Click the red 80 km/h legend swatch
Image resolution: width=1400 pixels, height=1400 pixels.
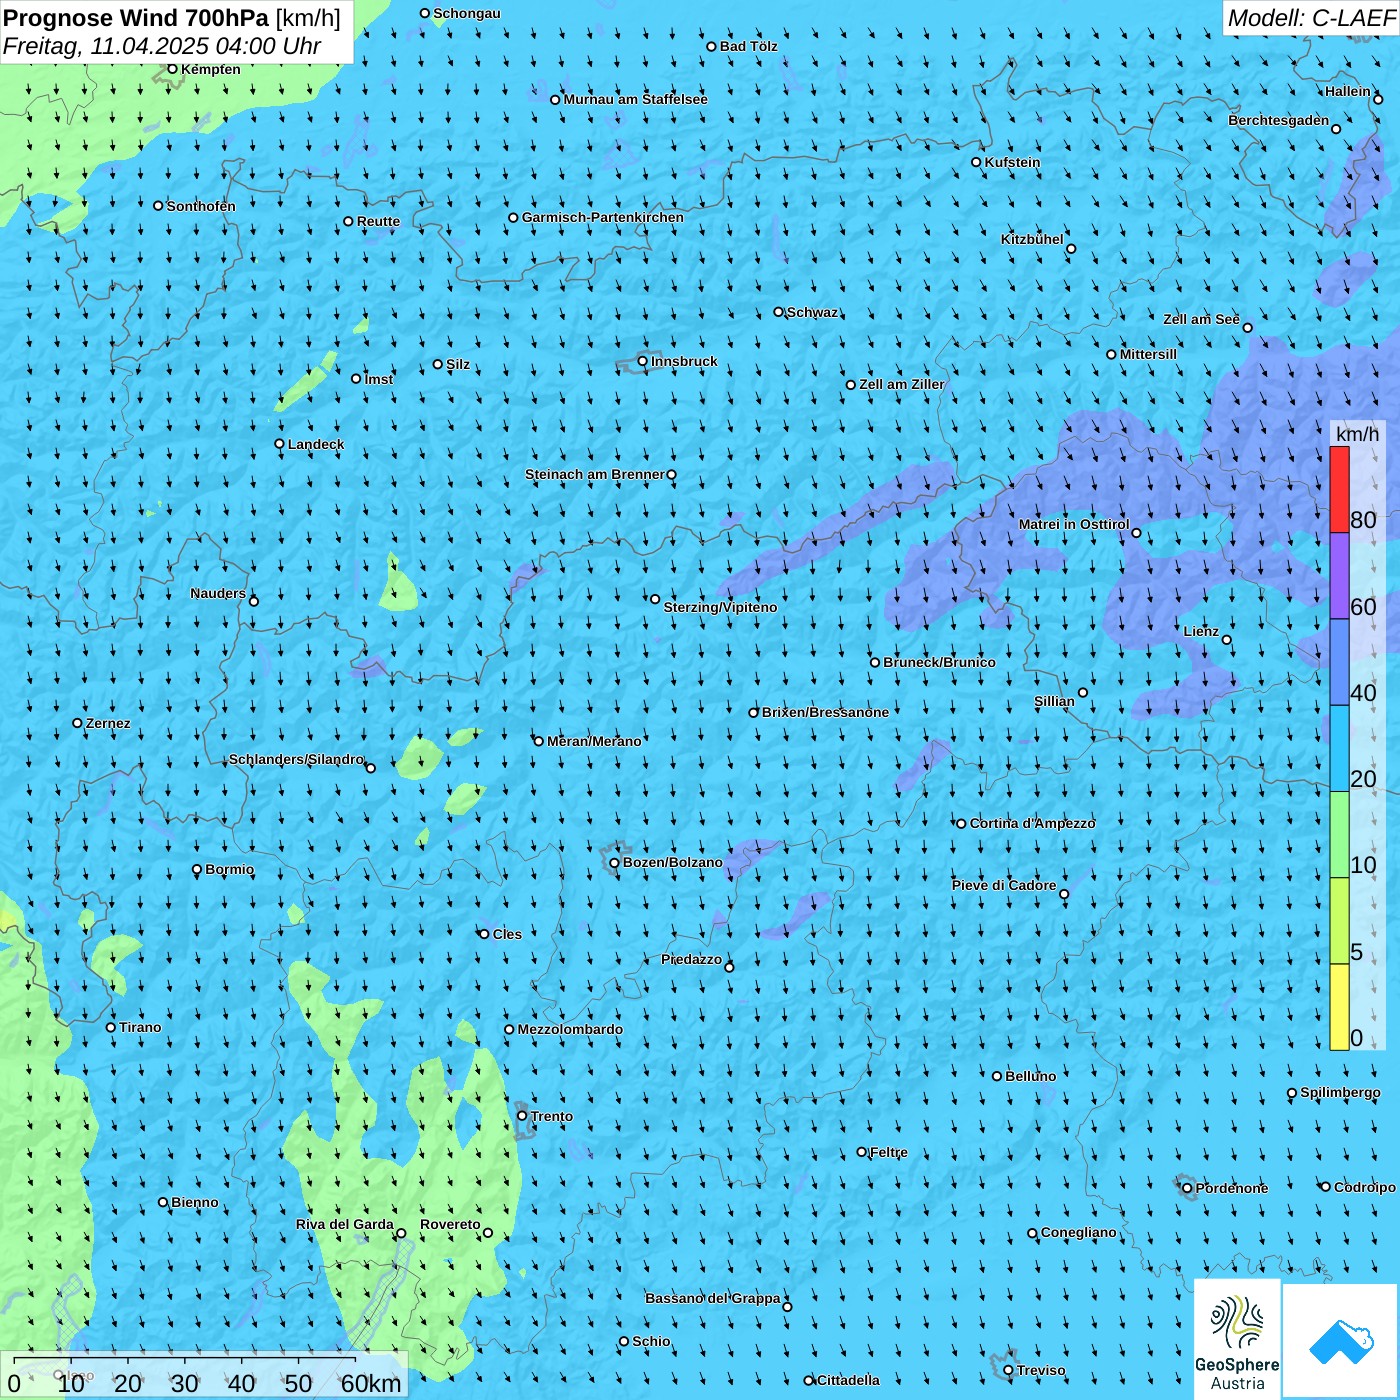pos(1339,489)
